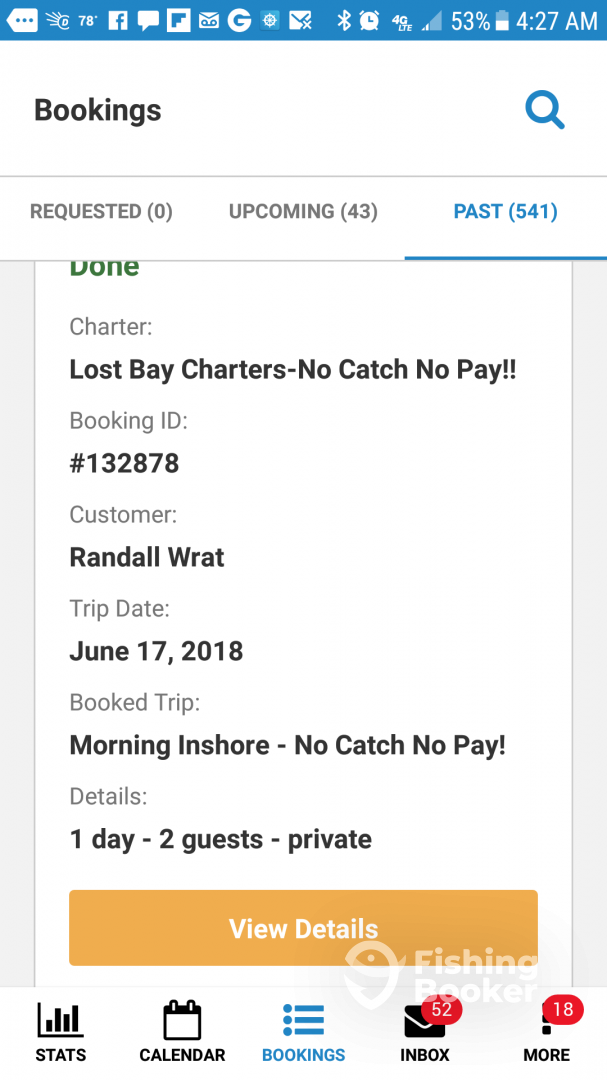607x1080 pixels.
Task: Tap the battery indicator icon
Action: pyautogui.click(x=501, y=20)
